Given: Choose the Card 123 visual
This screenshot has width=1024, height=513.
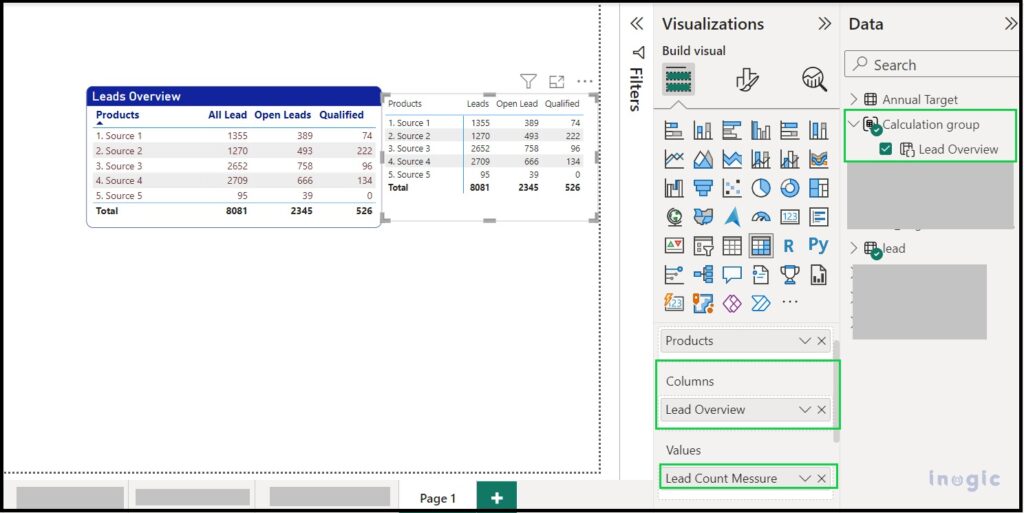Looking at the screenshot, I should click(x=790, y=217).
